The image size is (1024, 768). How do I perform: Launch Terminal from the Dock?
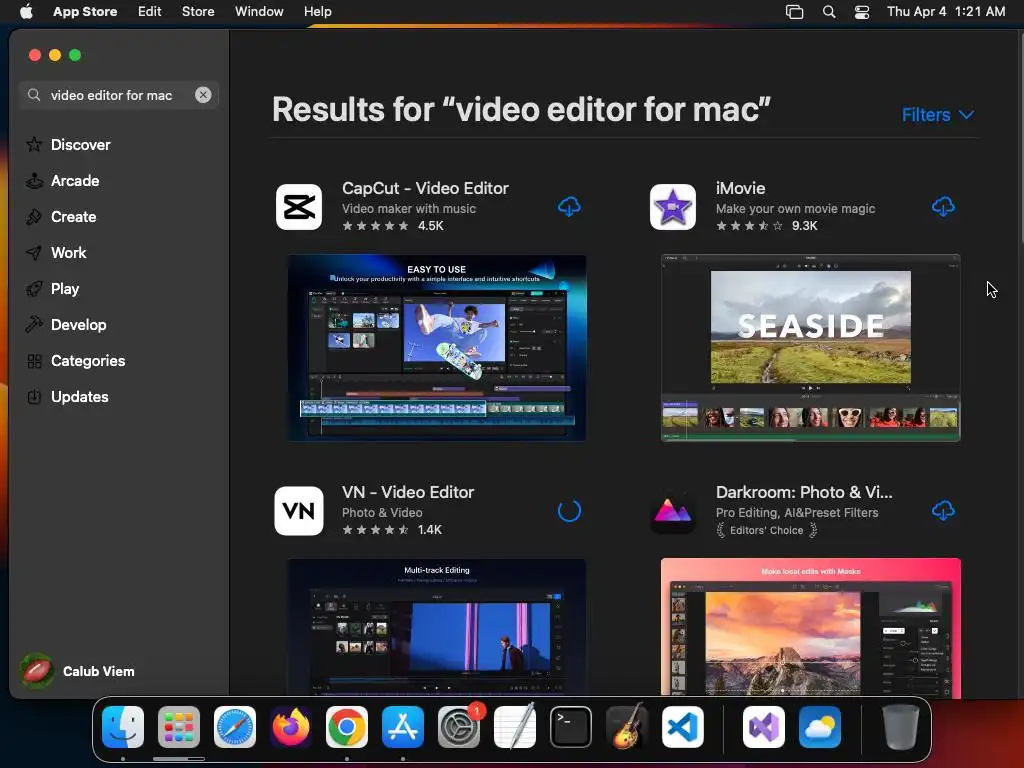pyautogui.click(x=571, y=726)
